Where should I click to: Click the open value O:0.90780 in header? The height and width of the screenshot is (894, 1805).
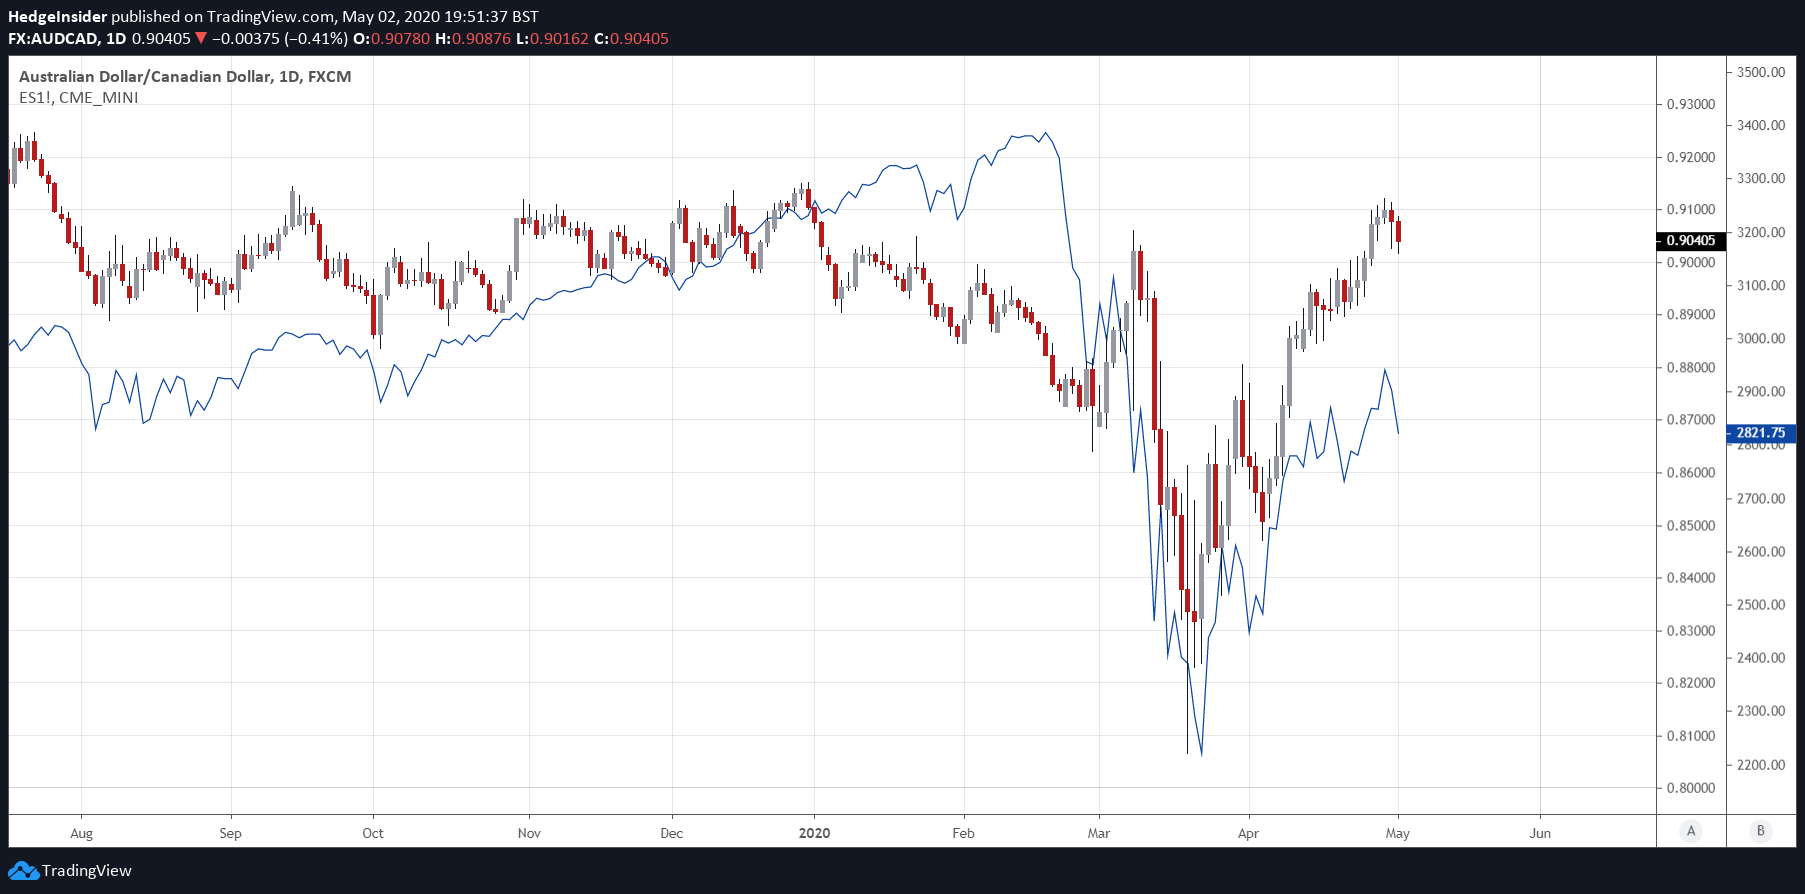(x=392, y=39)
